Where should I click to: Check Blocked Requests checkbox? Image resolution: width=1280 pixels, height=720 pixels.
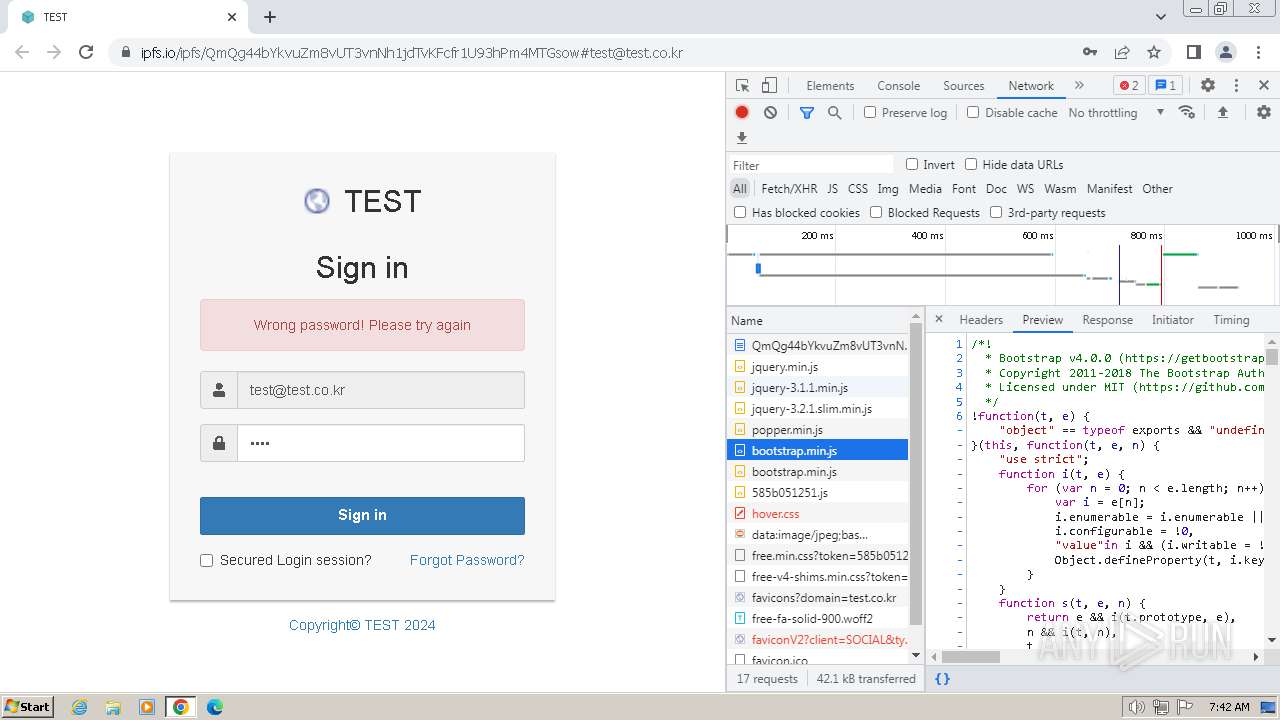(876, 212)
